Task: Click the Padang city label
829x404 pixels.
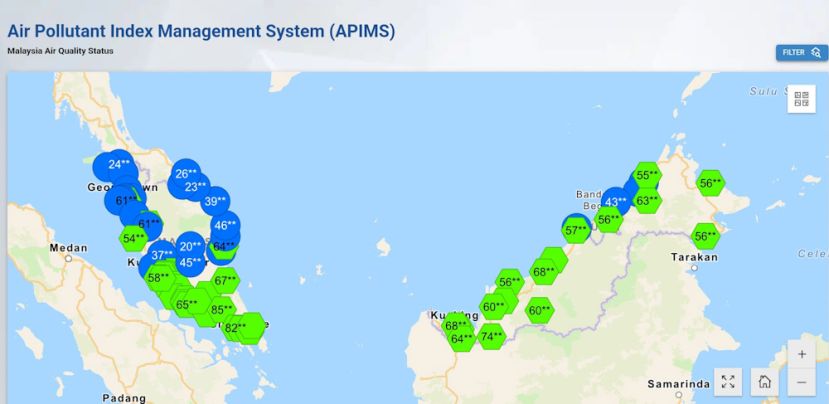Action: [124, 398]
